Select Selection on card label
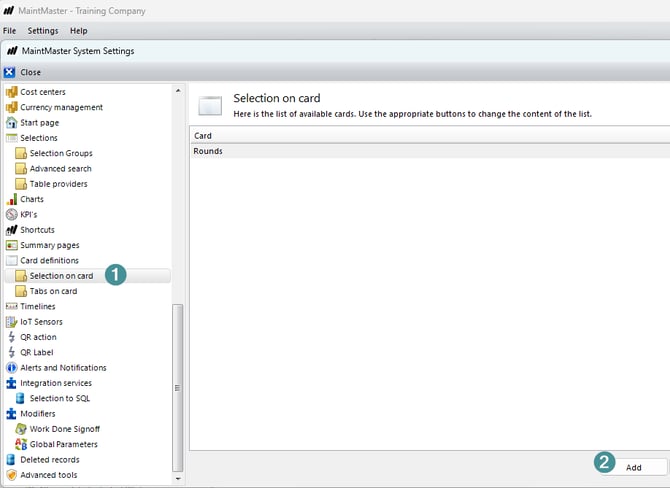 (x=62, y=276)
